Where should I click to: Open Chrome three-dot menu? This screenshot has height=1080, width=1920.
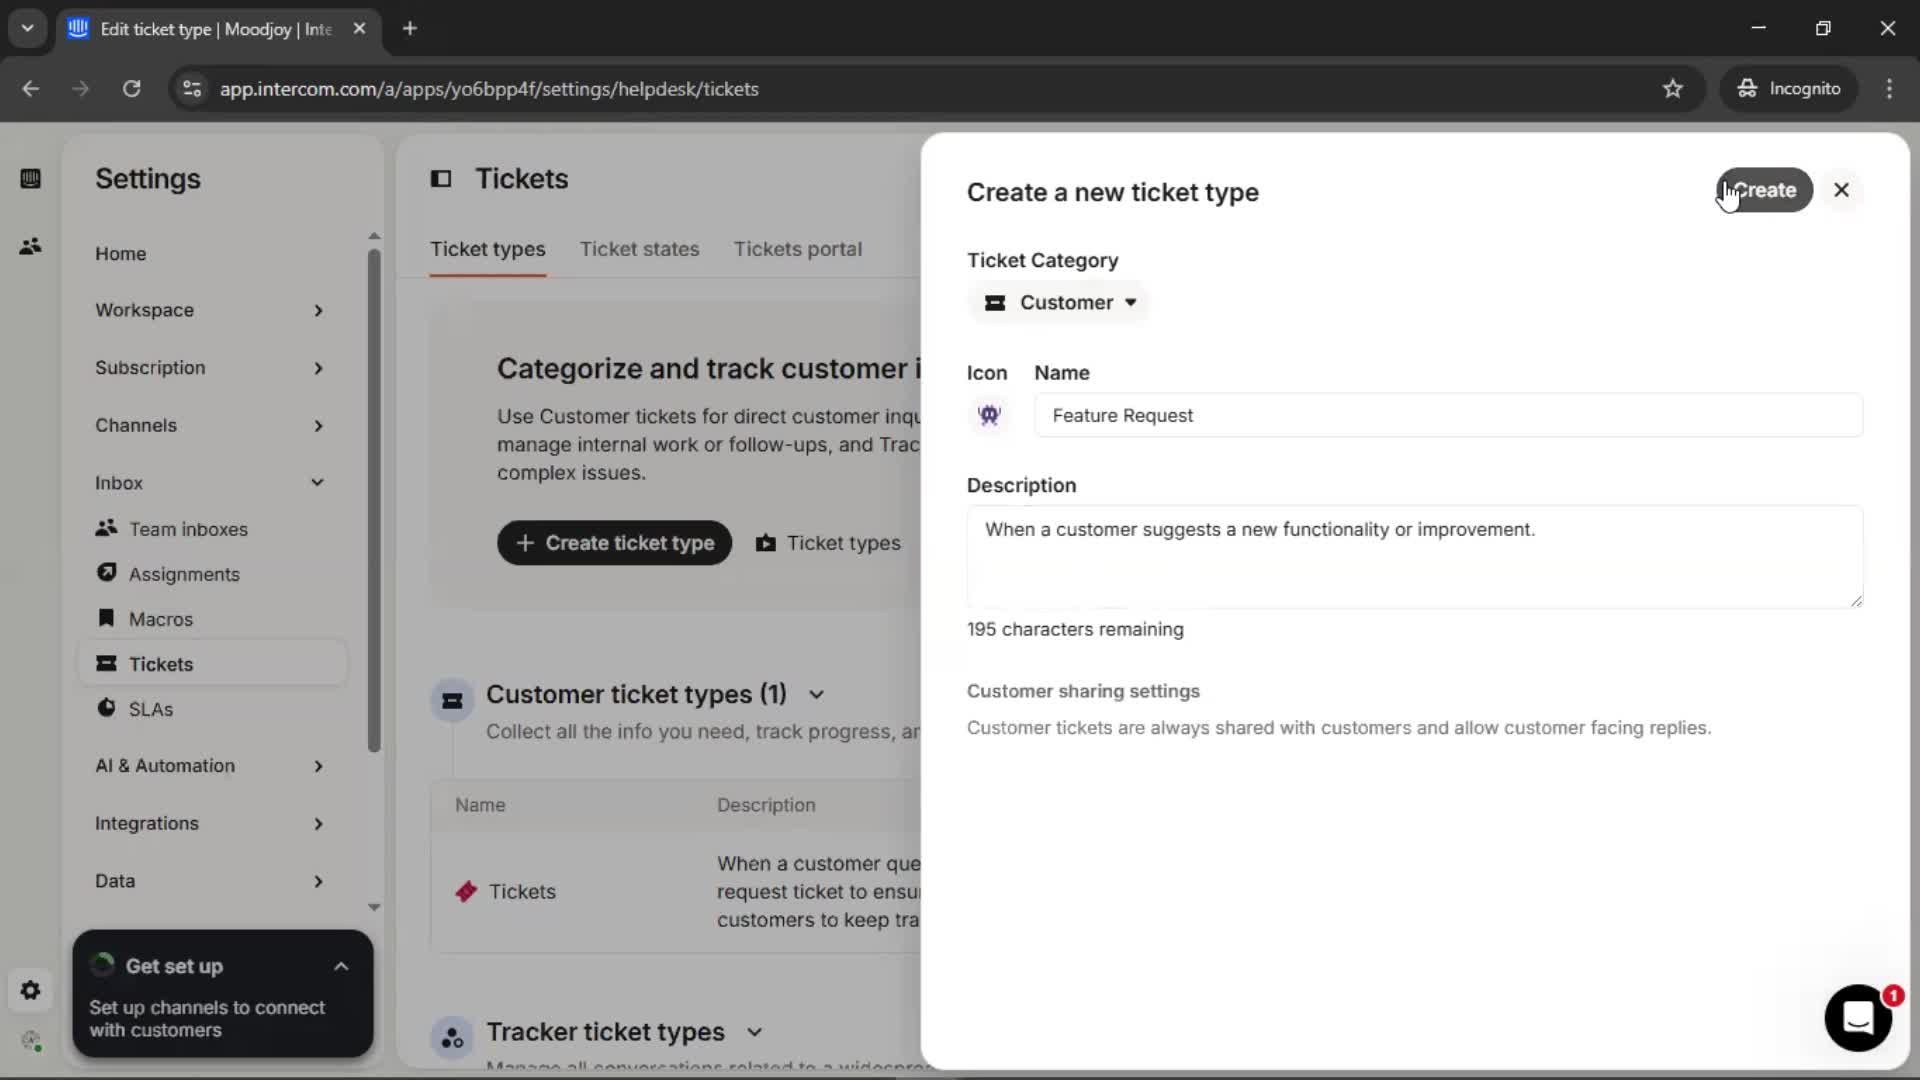click(1889, 89)
